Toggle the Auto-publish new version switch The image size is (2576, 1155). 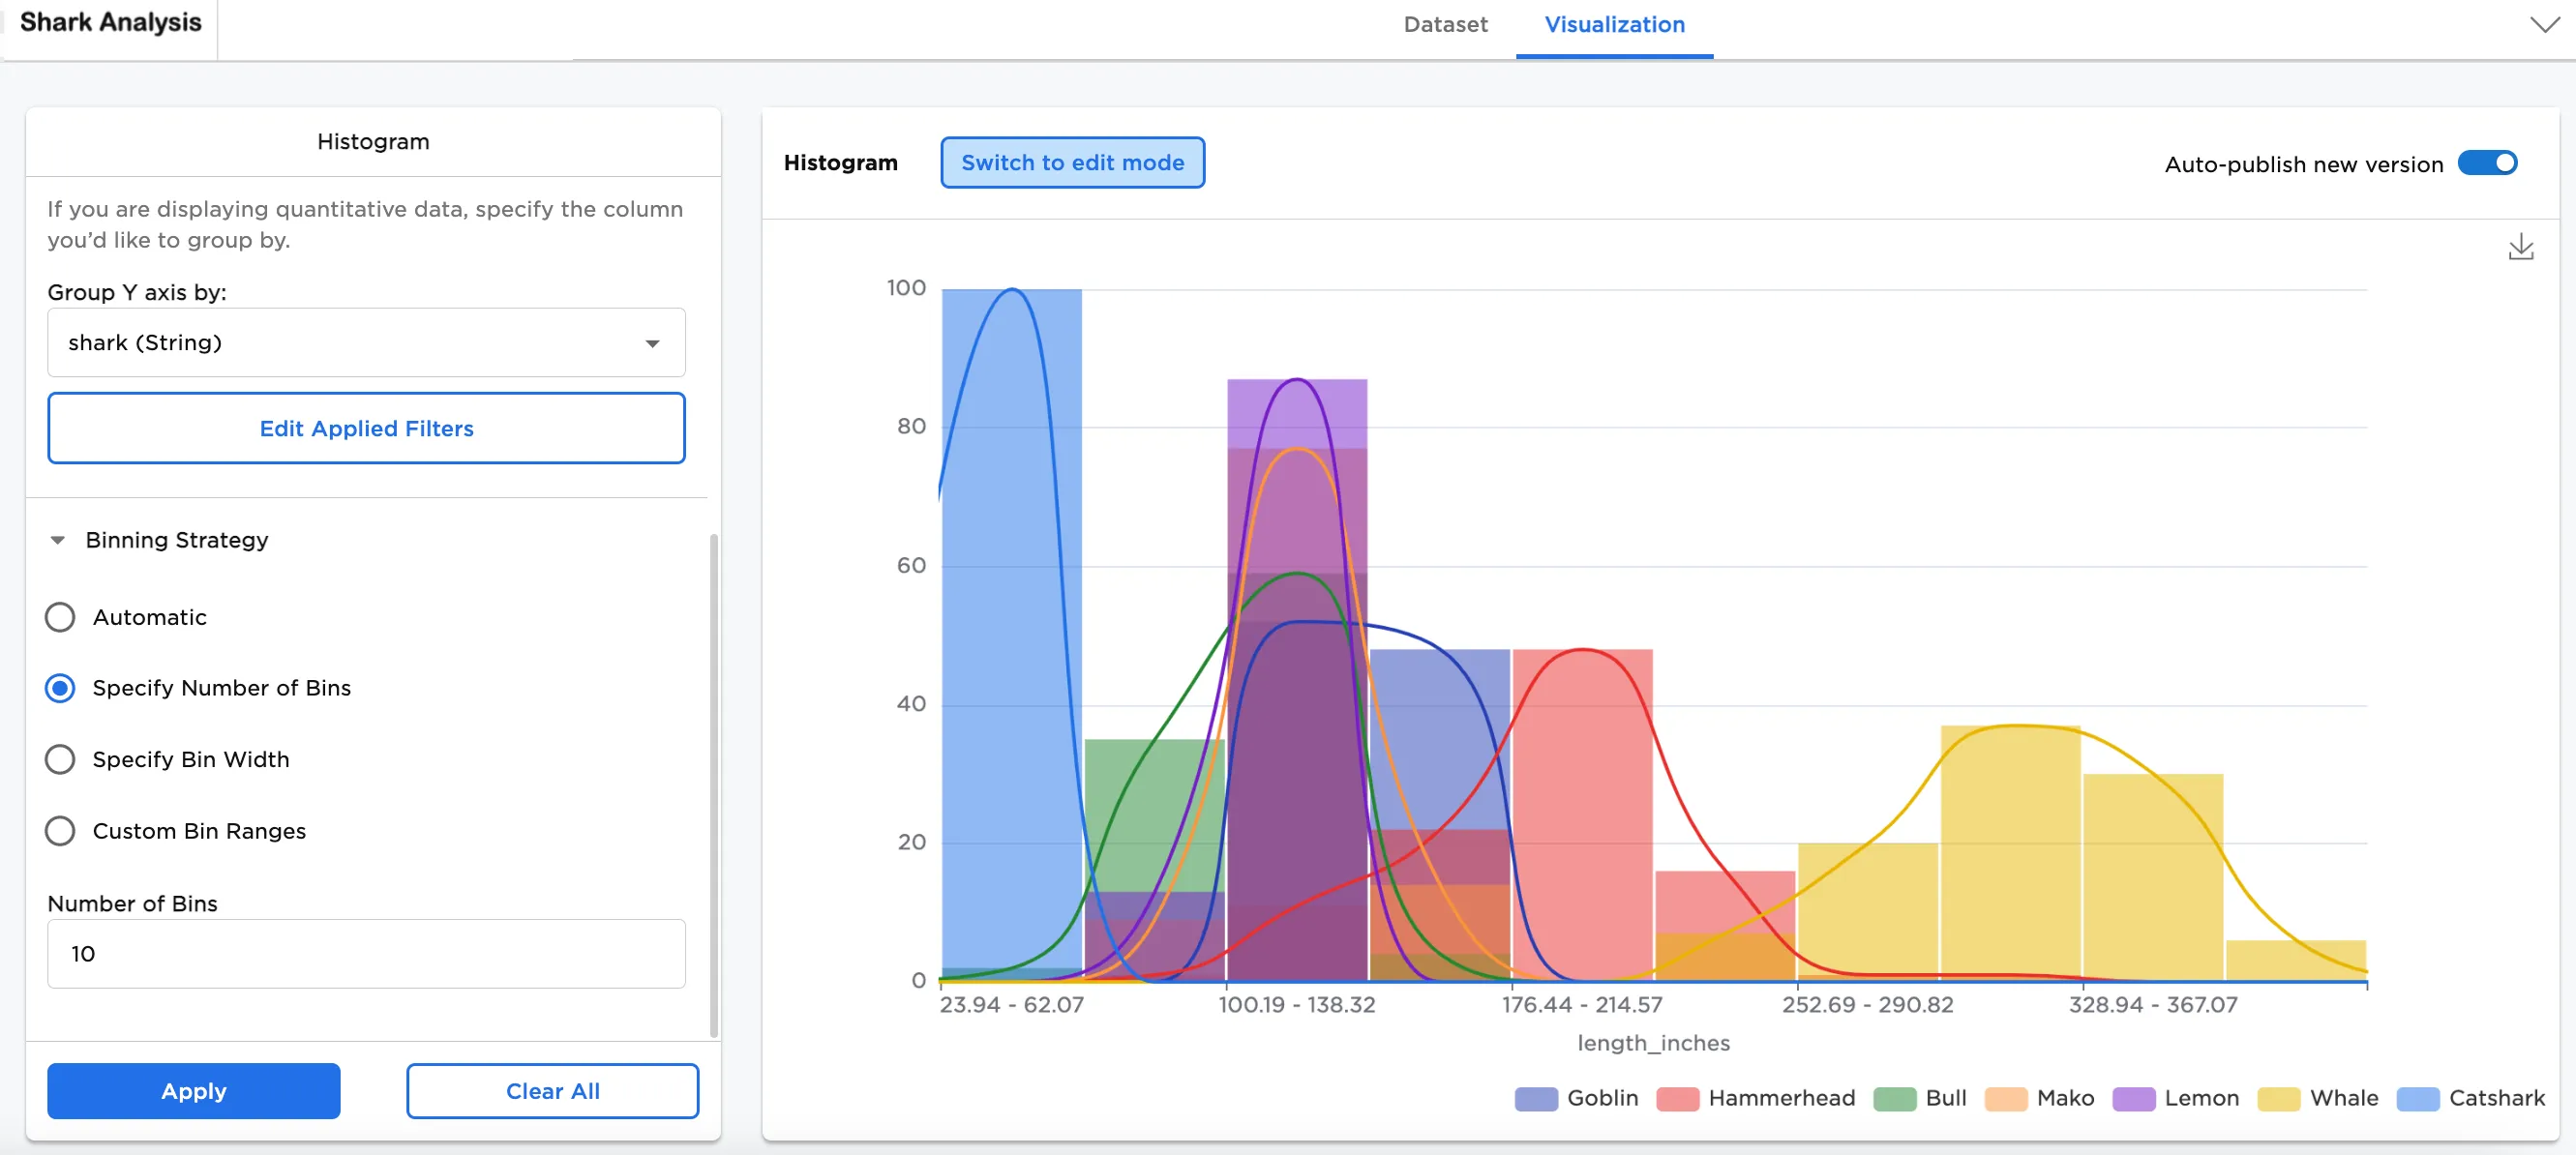click(2487, 163)
